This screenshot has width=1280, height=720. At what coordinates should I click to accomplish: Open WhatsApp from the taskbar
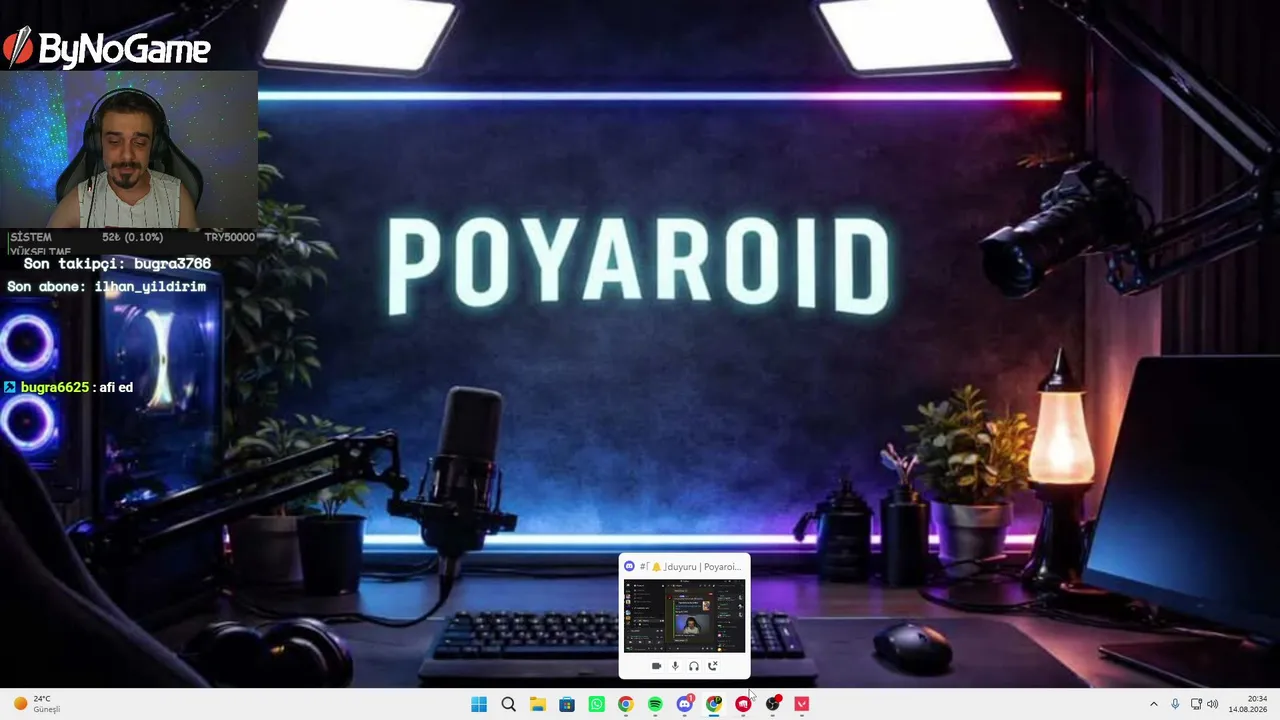point(596,704)
